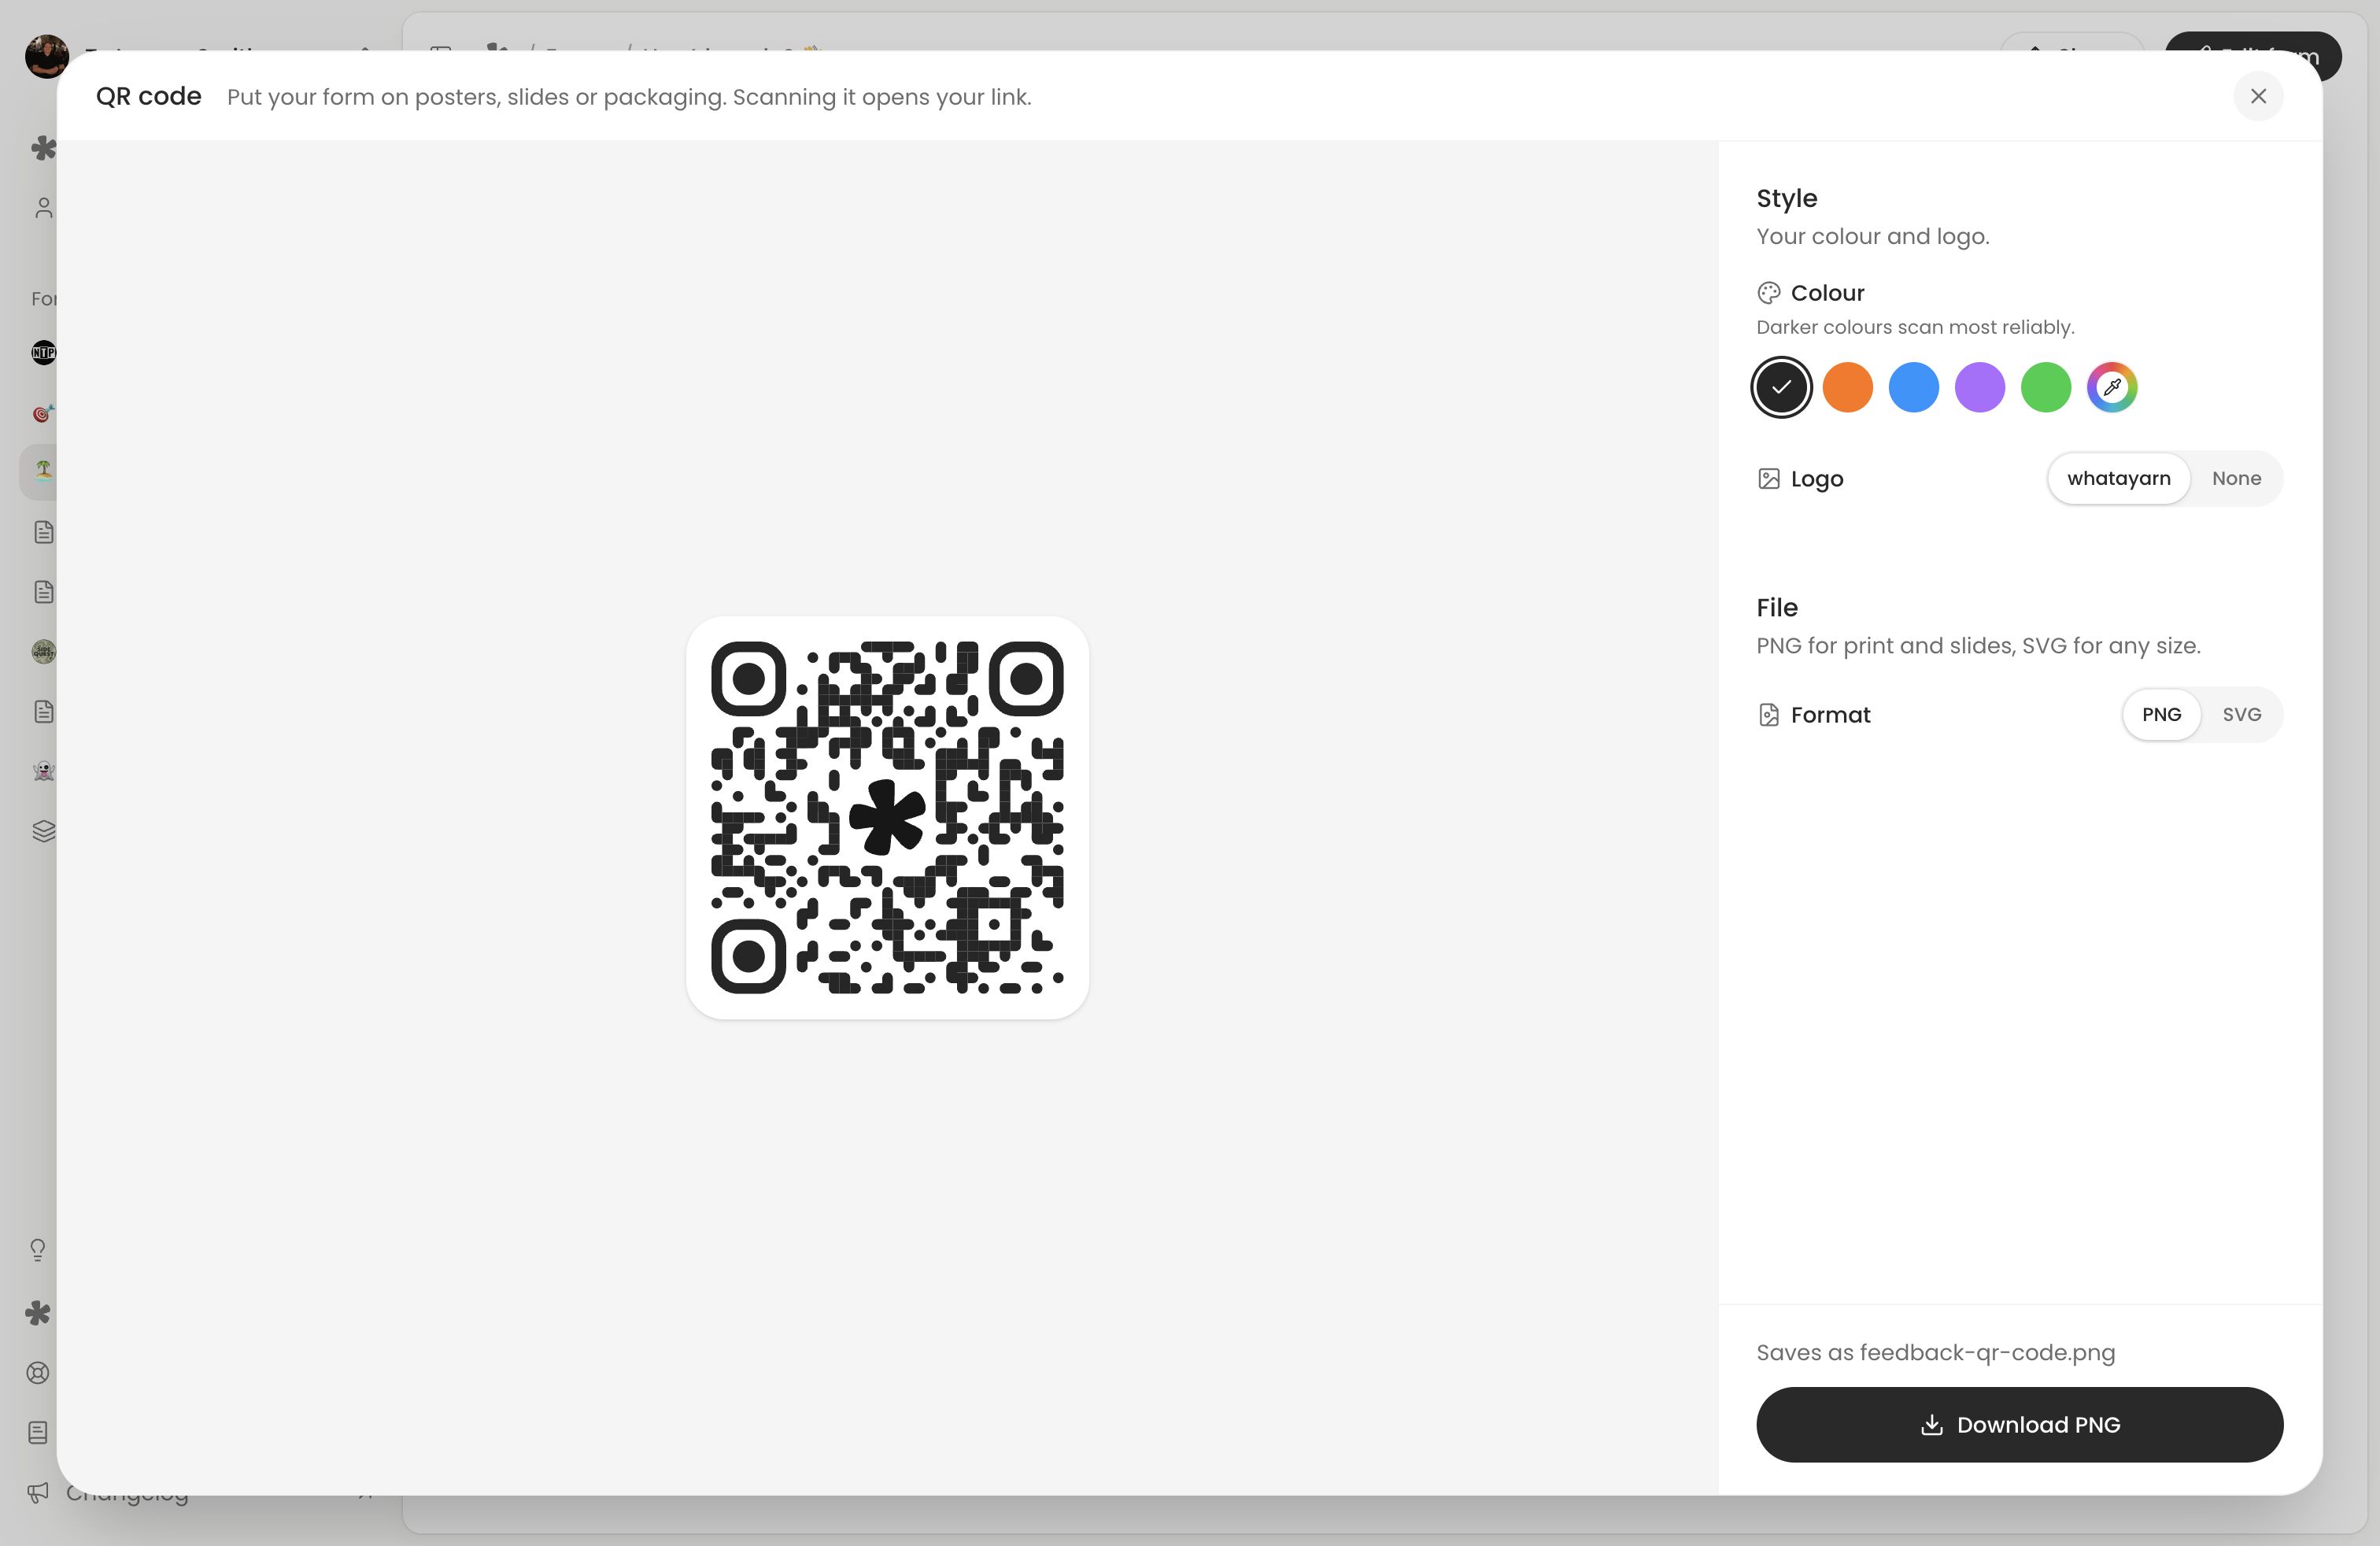
Task: Set the logo to None
Action: click(2236, 478)
